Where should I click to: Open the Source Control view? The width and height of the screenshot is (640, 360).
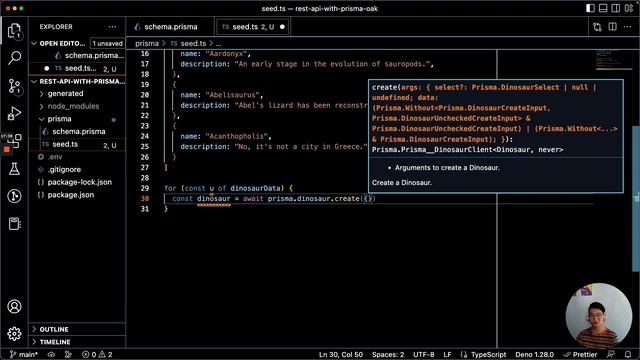click(14, 86)
